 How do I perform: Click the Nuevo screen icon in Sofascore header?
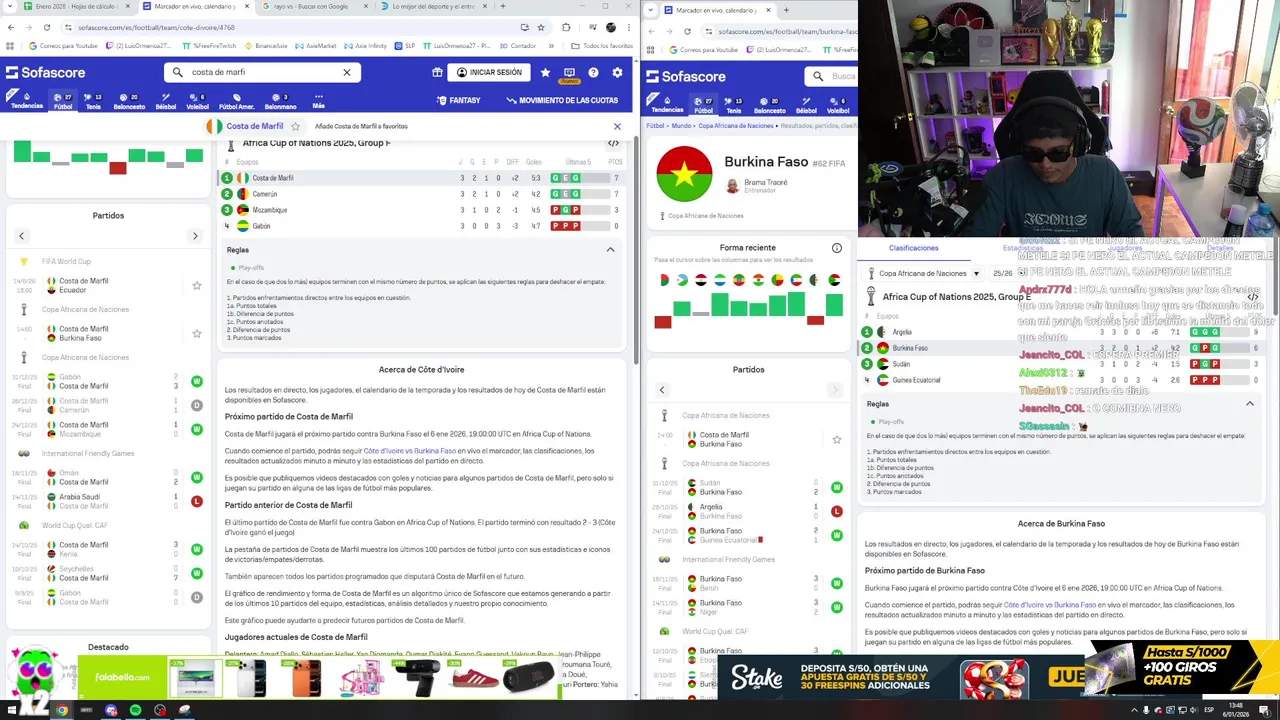pos(569,73)
